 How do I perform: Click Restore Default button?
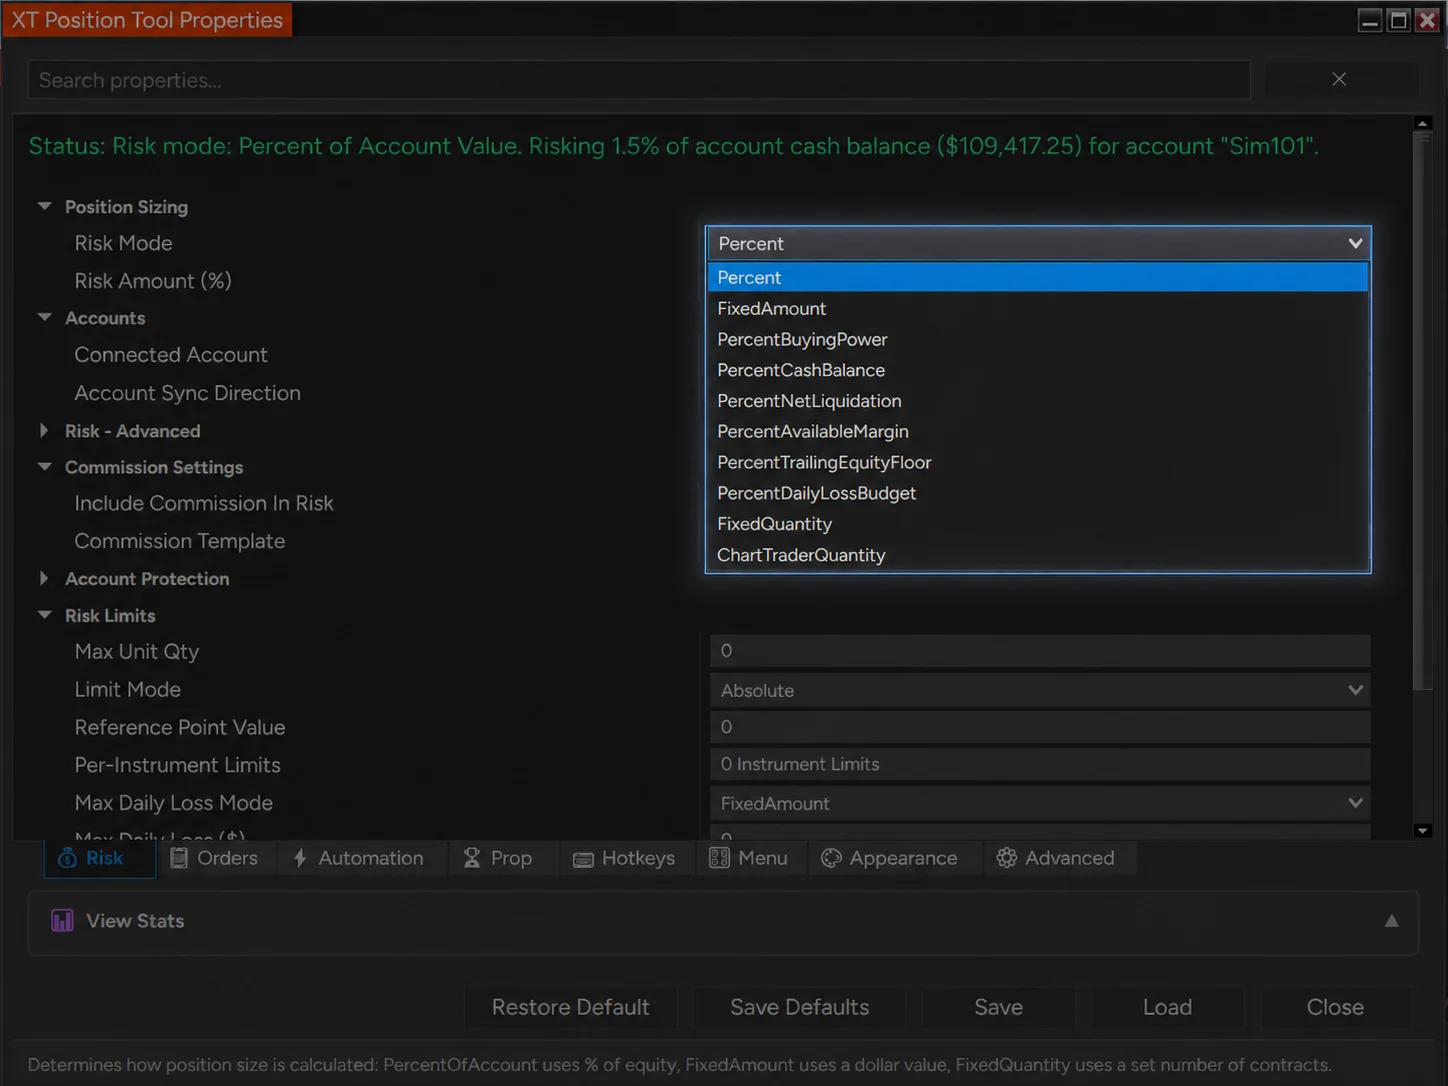pos(570,1007)
